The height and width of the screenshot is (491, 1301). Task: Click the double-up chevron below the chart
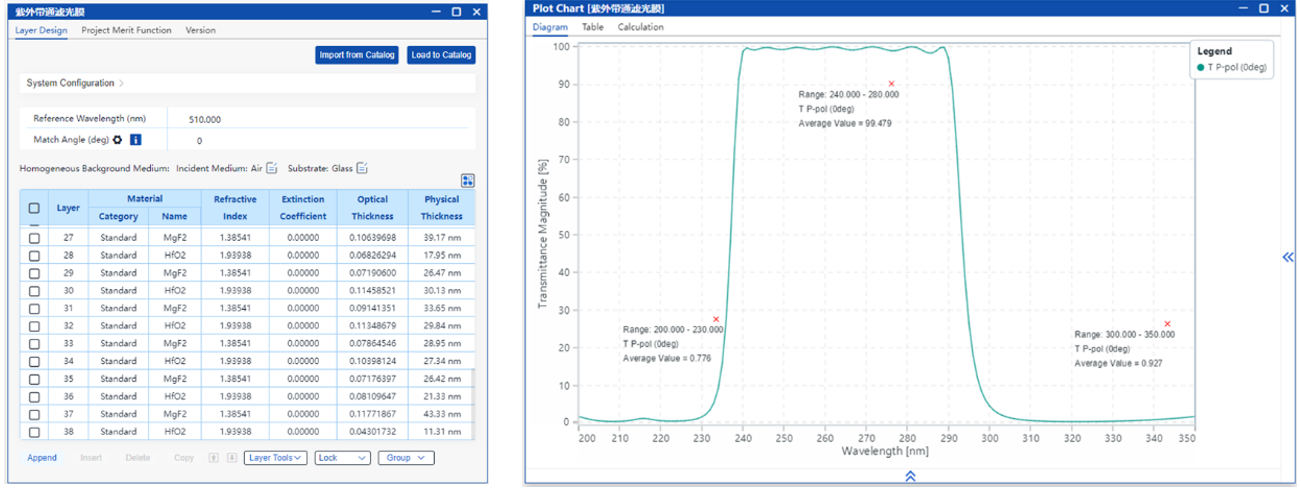(910, 476)
